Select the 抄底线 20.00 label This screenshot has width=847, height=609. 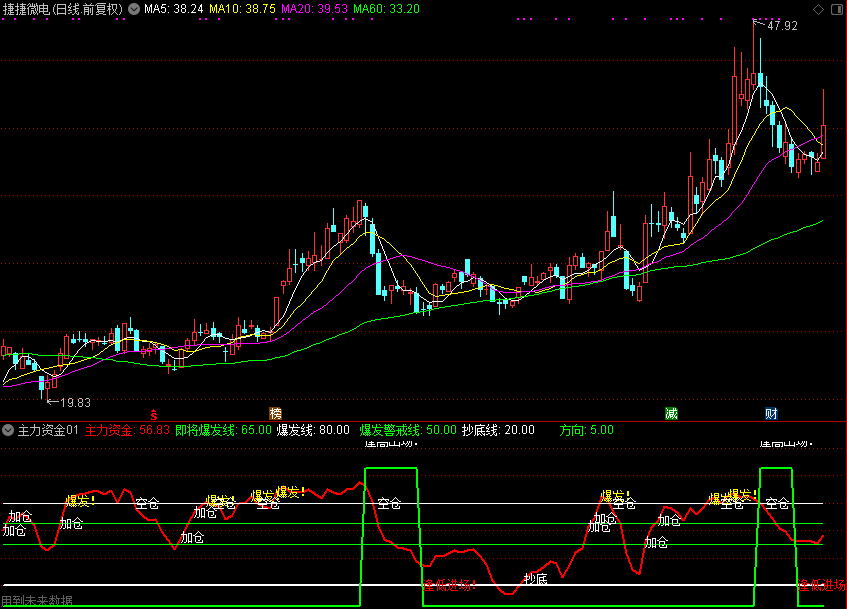[497, 431]
